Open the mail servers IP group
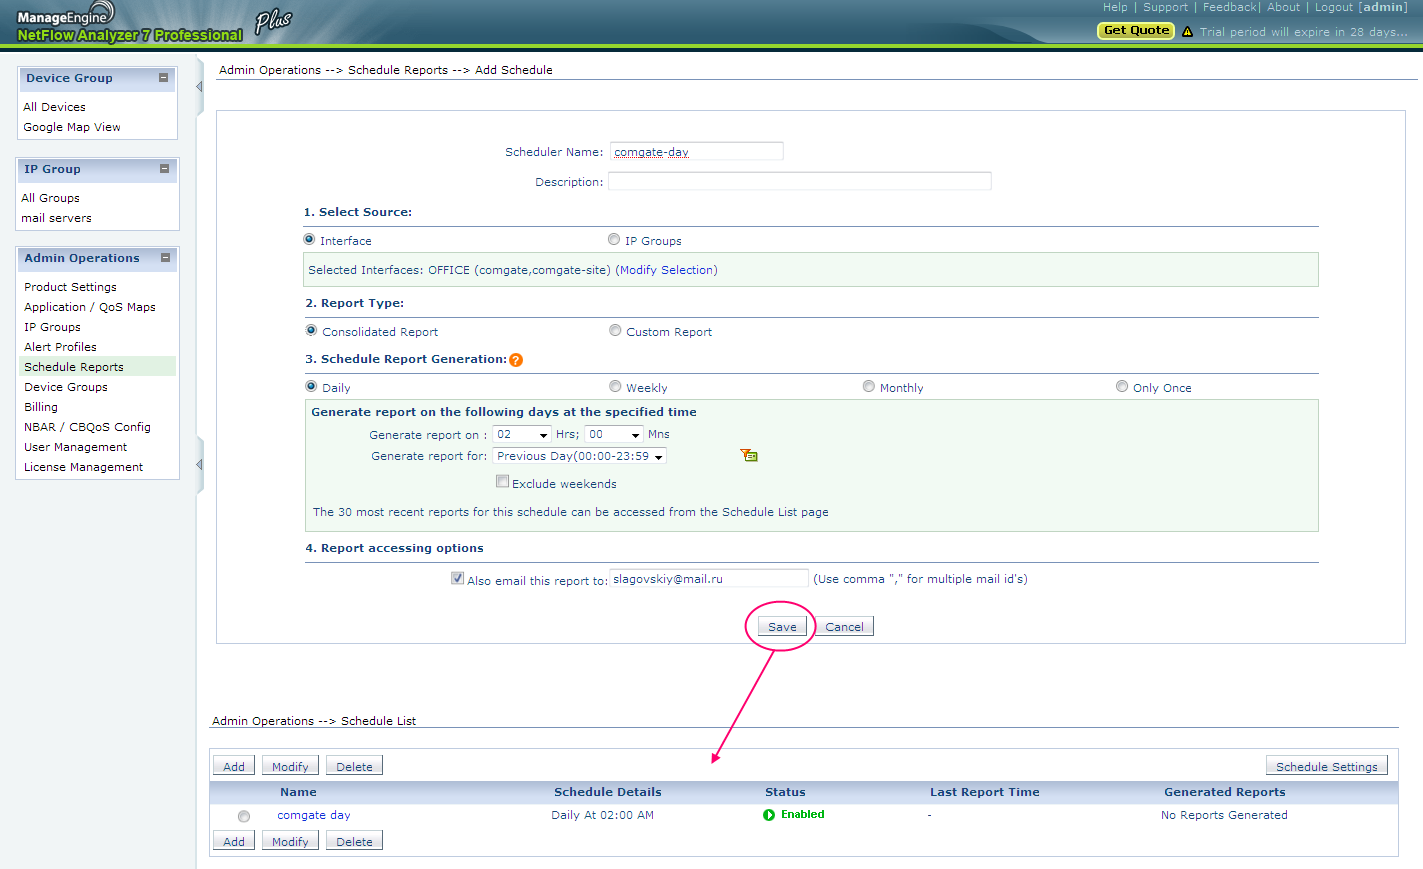Viewport: 1423px width, 869px height. (x=56, y=218)
